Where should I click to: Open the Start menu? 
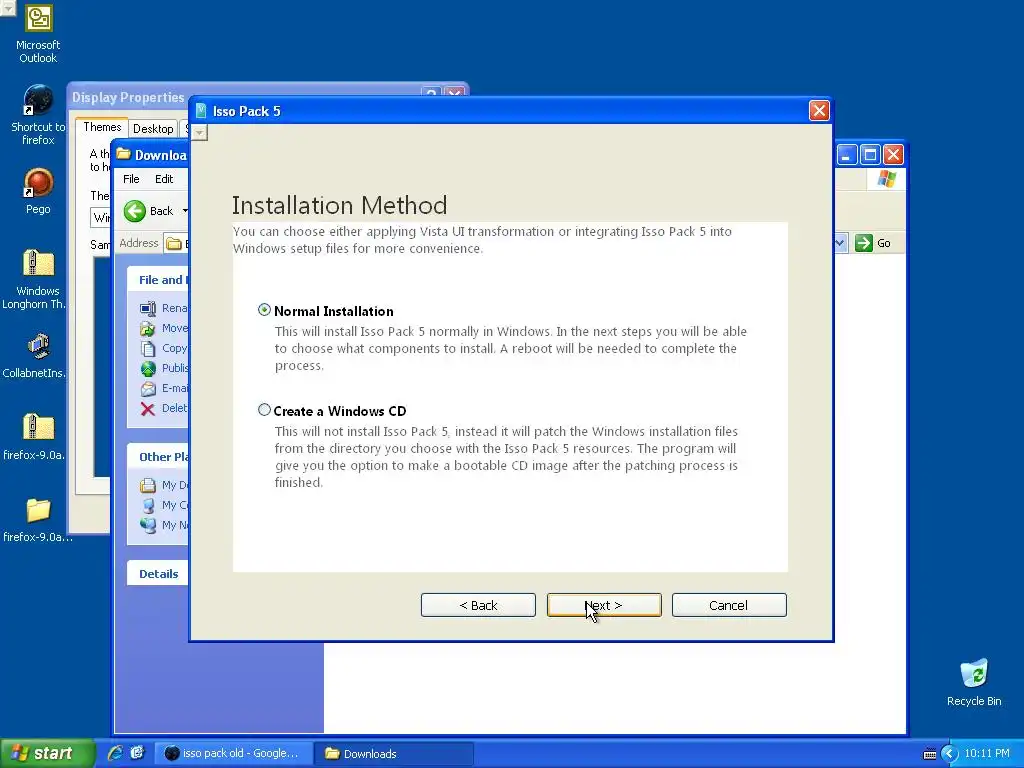coord(46,753)
